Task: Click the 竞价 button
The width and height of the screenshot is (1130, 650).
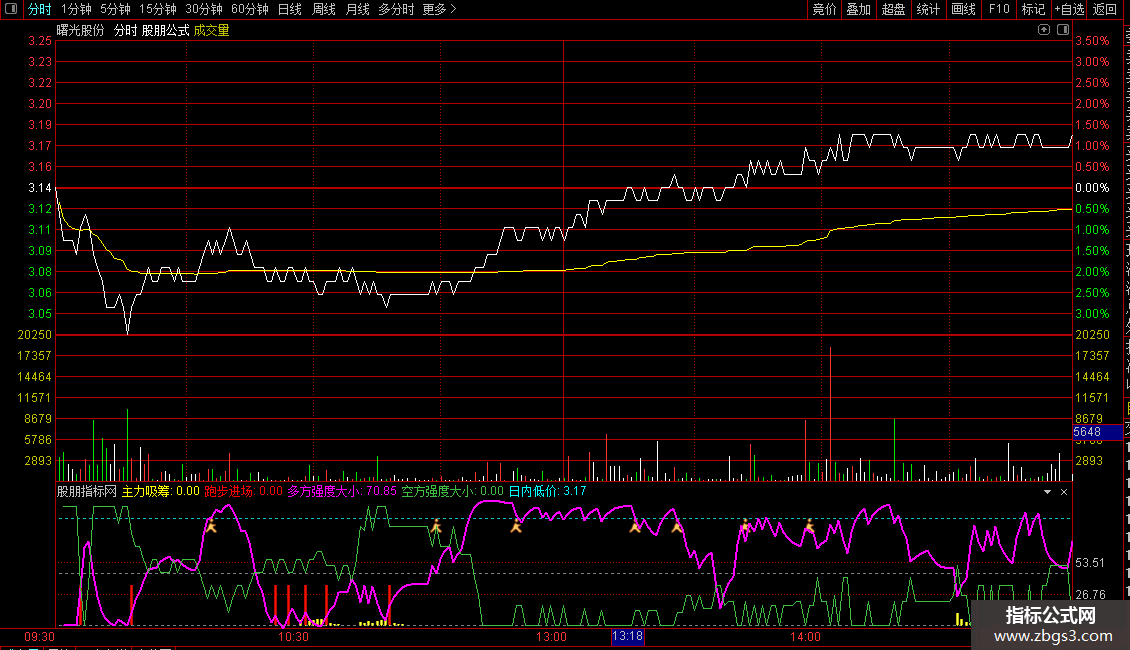Action: pos(824,9)
